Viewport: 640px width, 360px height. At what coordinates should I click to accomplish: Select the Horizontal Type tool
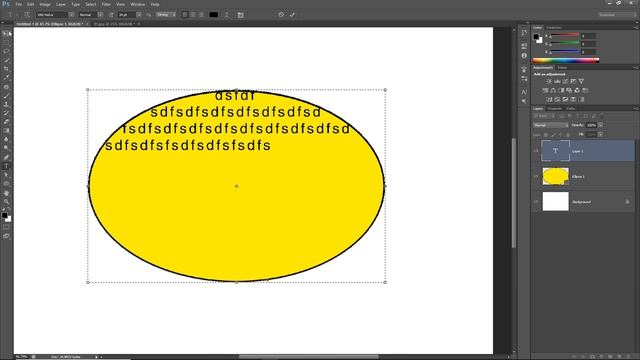click(x=6, y=166)
